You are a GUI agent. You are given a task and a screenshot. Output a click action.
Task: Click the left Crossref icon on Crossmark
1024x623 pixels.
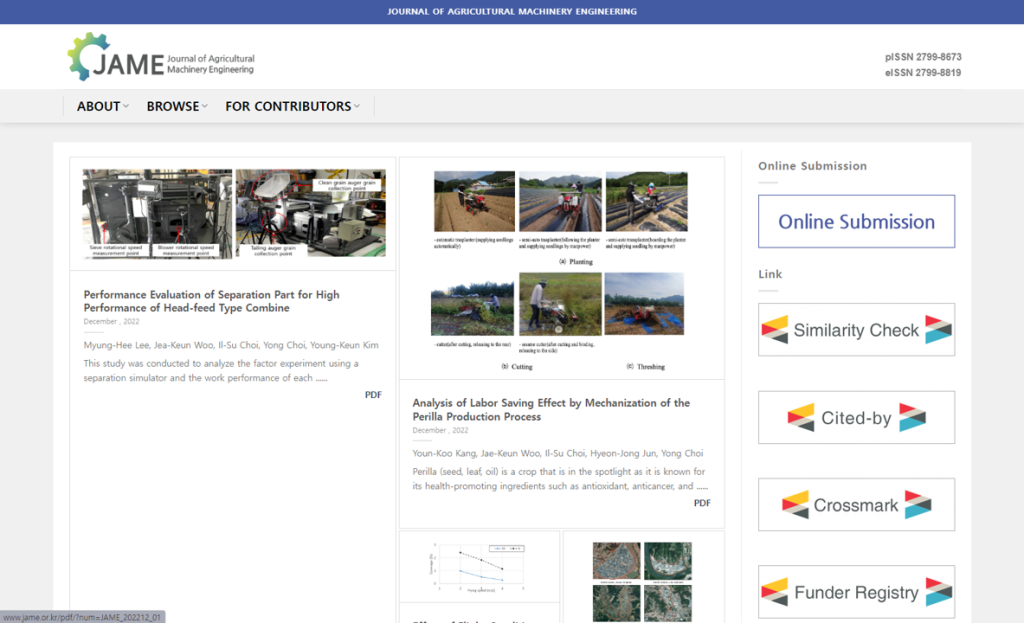tap(795, 505)
